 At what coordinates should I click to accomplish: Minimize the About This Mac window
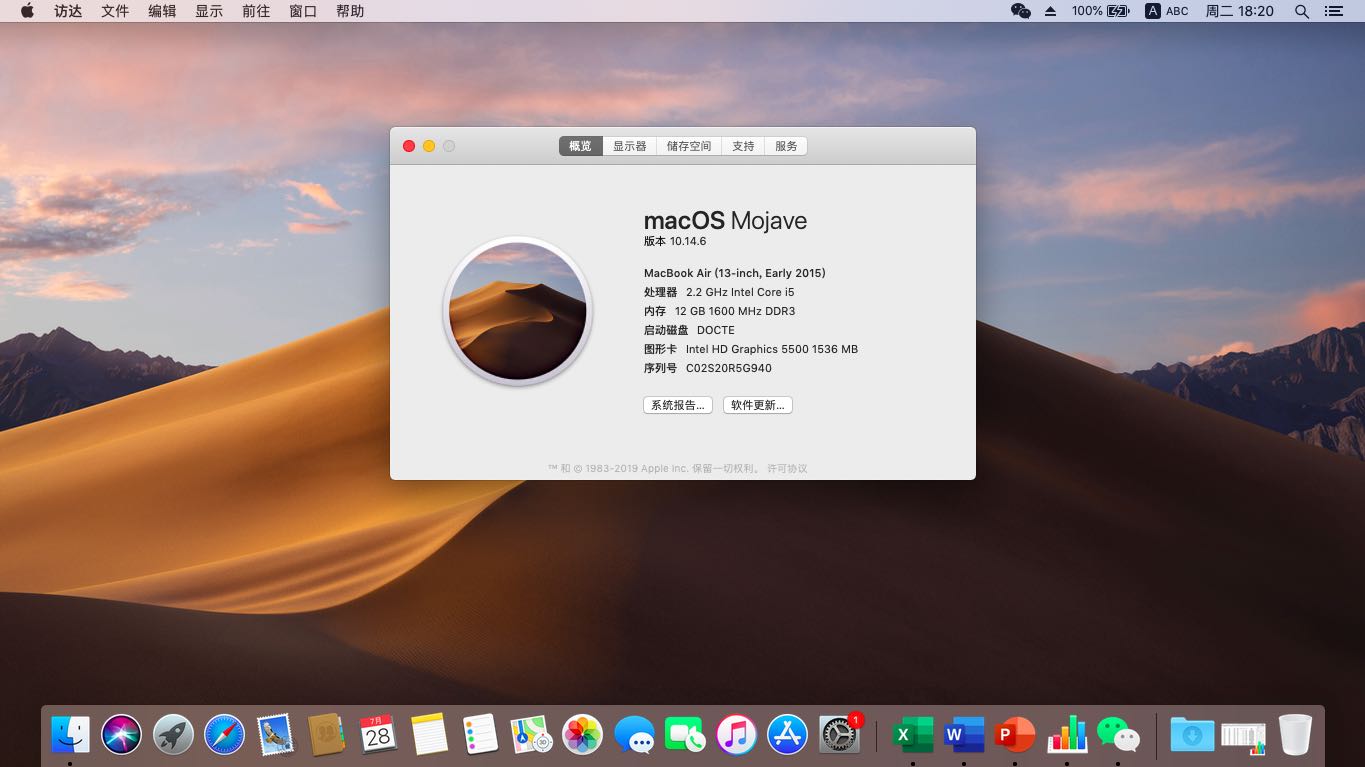pos(429,146)
